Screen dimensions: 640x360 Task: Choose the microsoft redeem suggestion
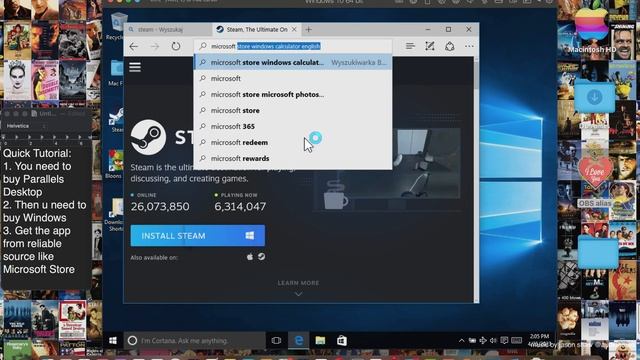(x=293, y=142)
